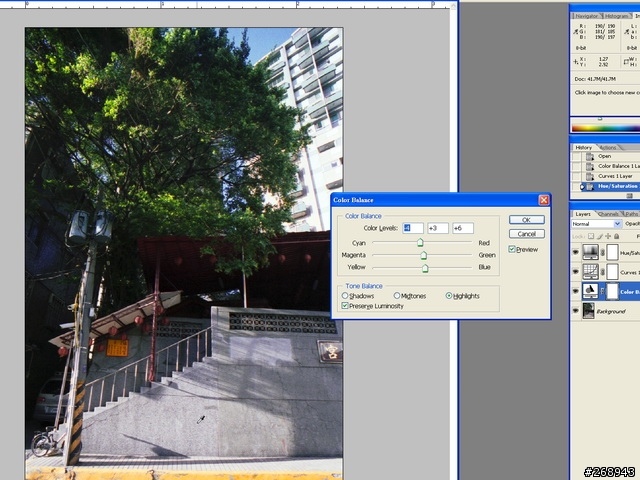Image resolution: width=640 pixels, height=480 pixels.
Task: Click the Cyan-Red slider handle
Action: point(420,243)
